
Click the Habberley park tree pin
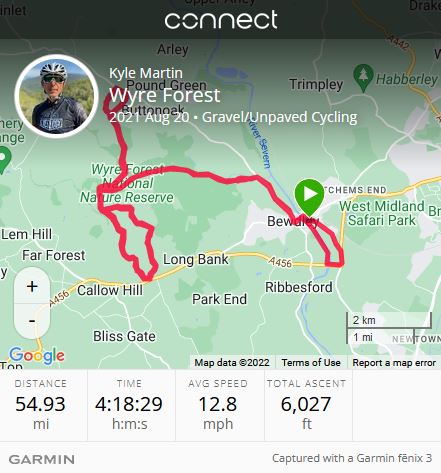point(363,78)
